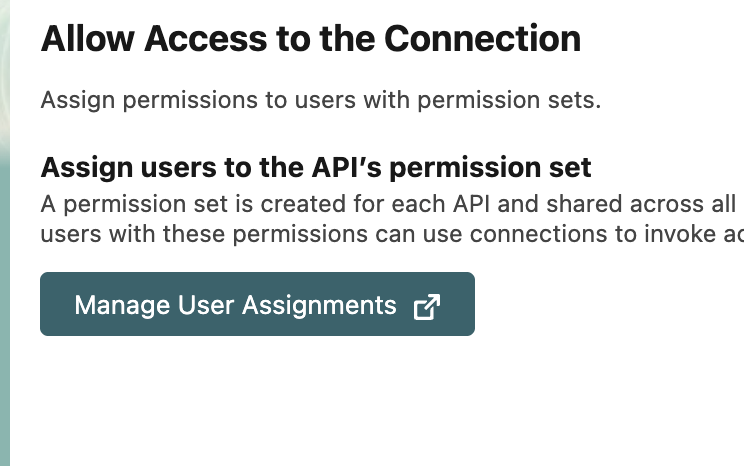The width and height of the screenshot is (744, 466).
Task: Click the "Allow Access to the Connection" heading
Action: coord(310,39)
